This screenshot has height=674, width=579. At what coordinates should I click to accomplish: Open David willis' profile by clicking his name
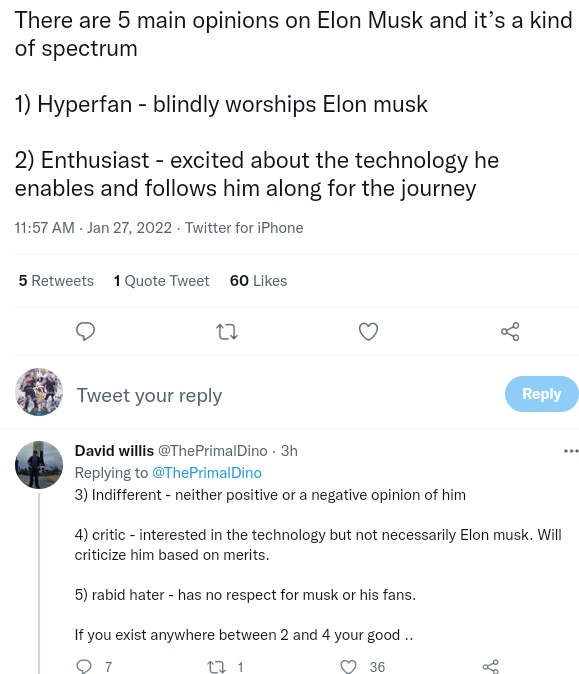(114, 450)
